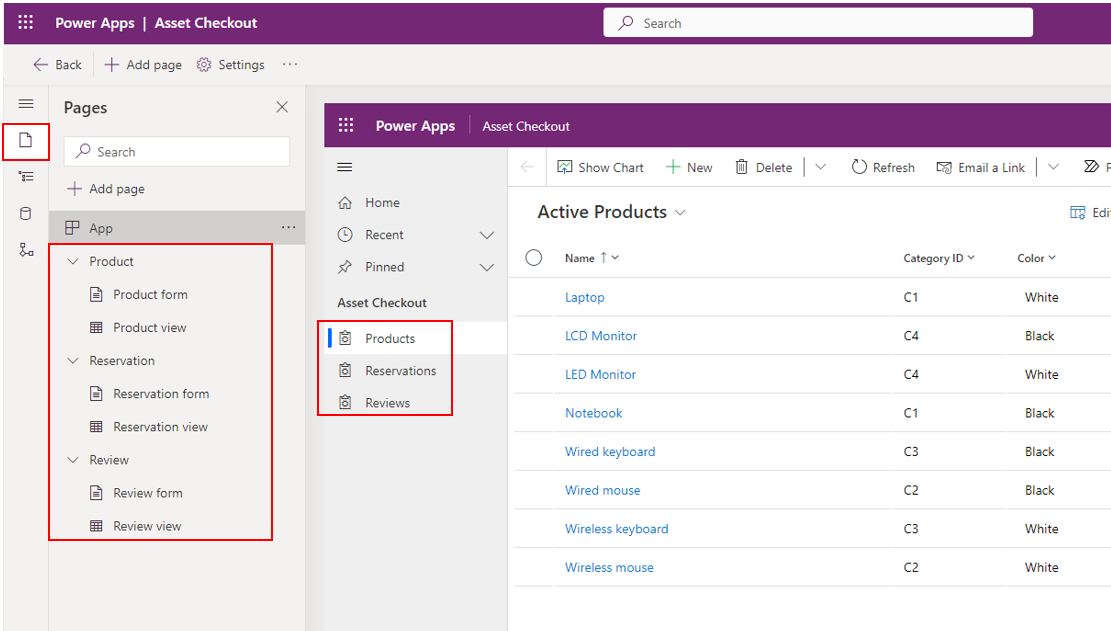Open the Automation icon in left rail
Screen dimensions: 1111x631
pos(26,250)
